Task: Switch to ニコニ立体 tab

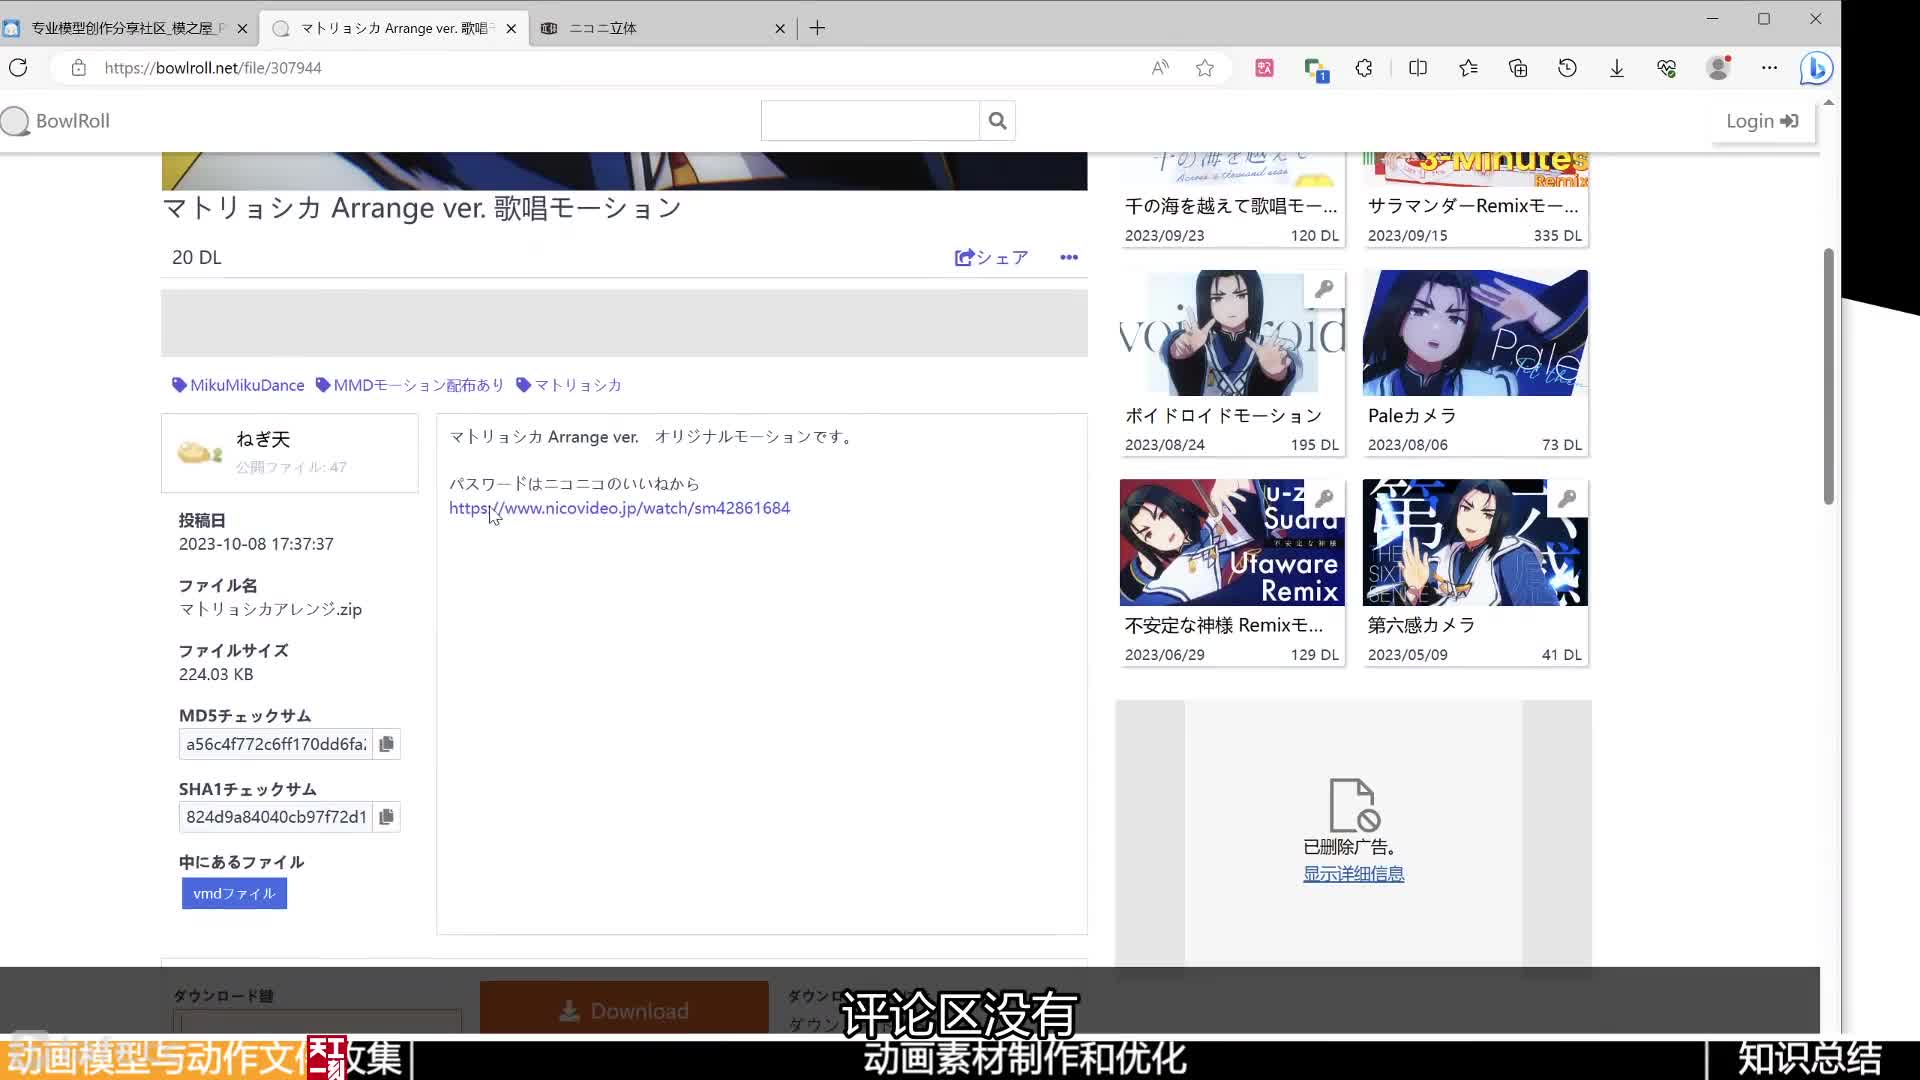Action: pyautogui.click(x=660, y=28)
